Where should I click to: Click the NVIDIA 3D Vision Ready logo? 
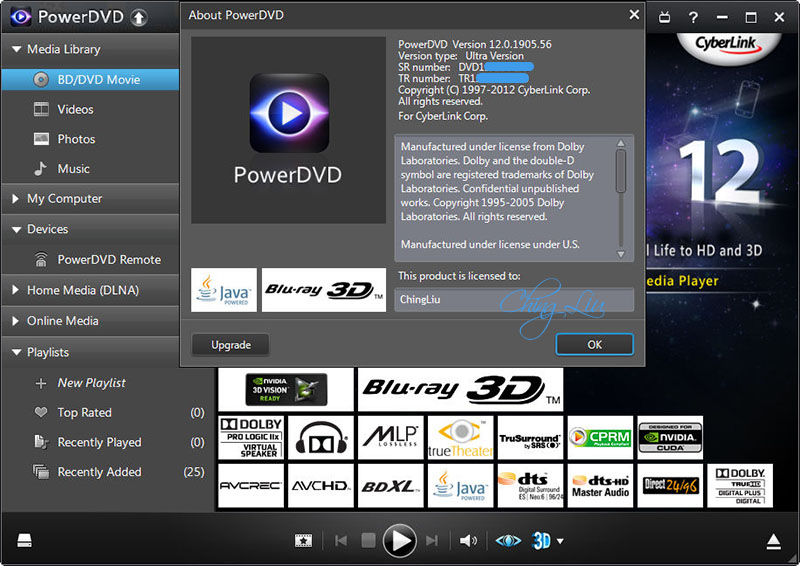tap(286, 389)
